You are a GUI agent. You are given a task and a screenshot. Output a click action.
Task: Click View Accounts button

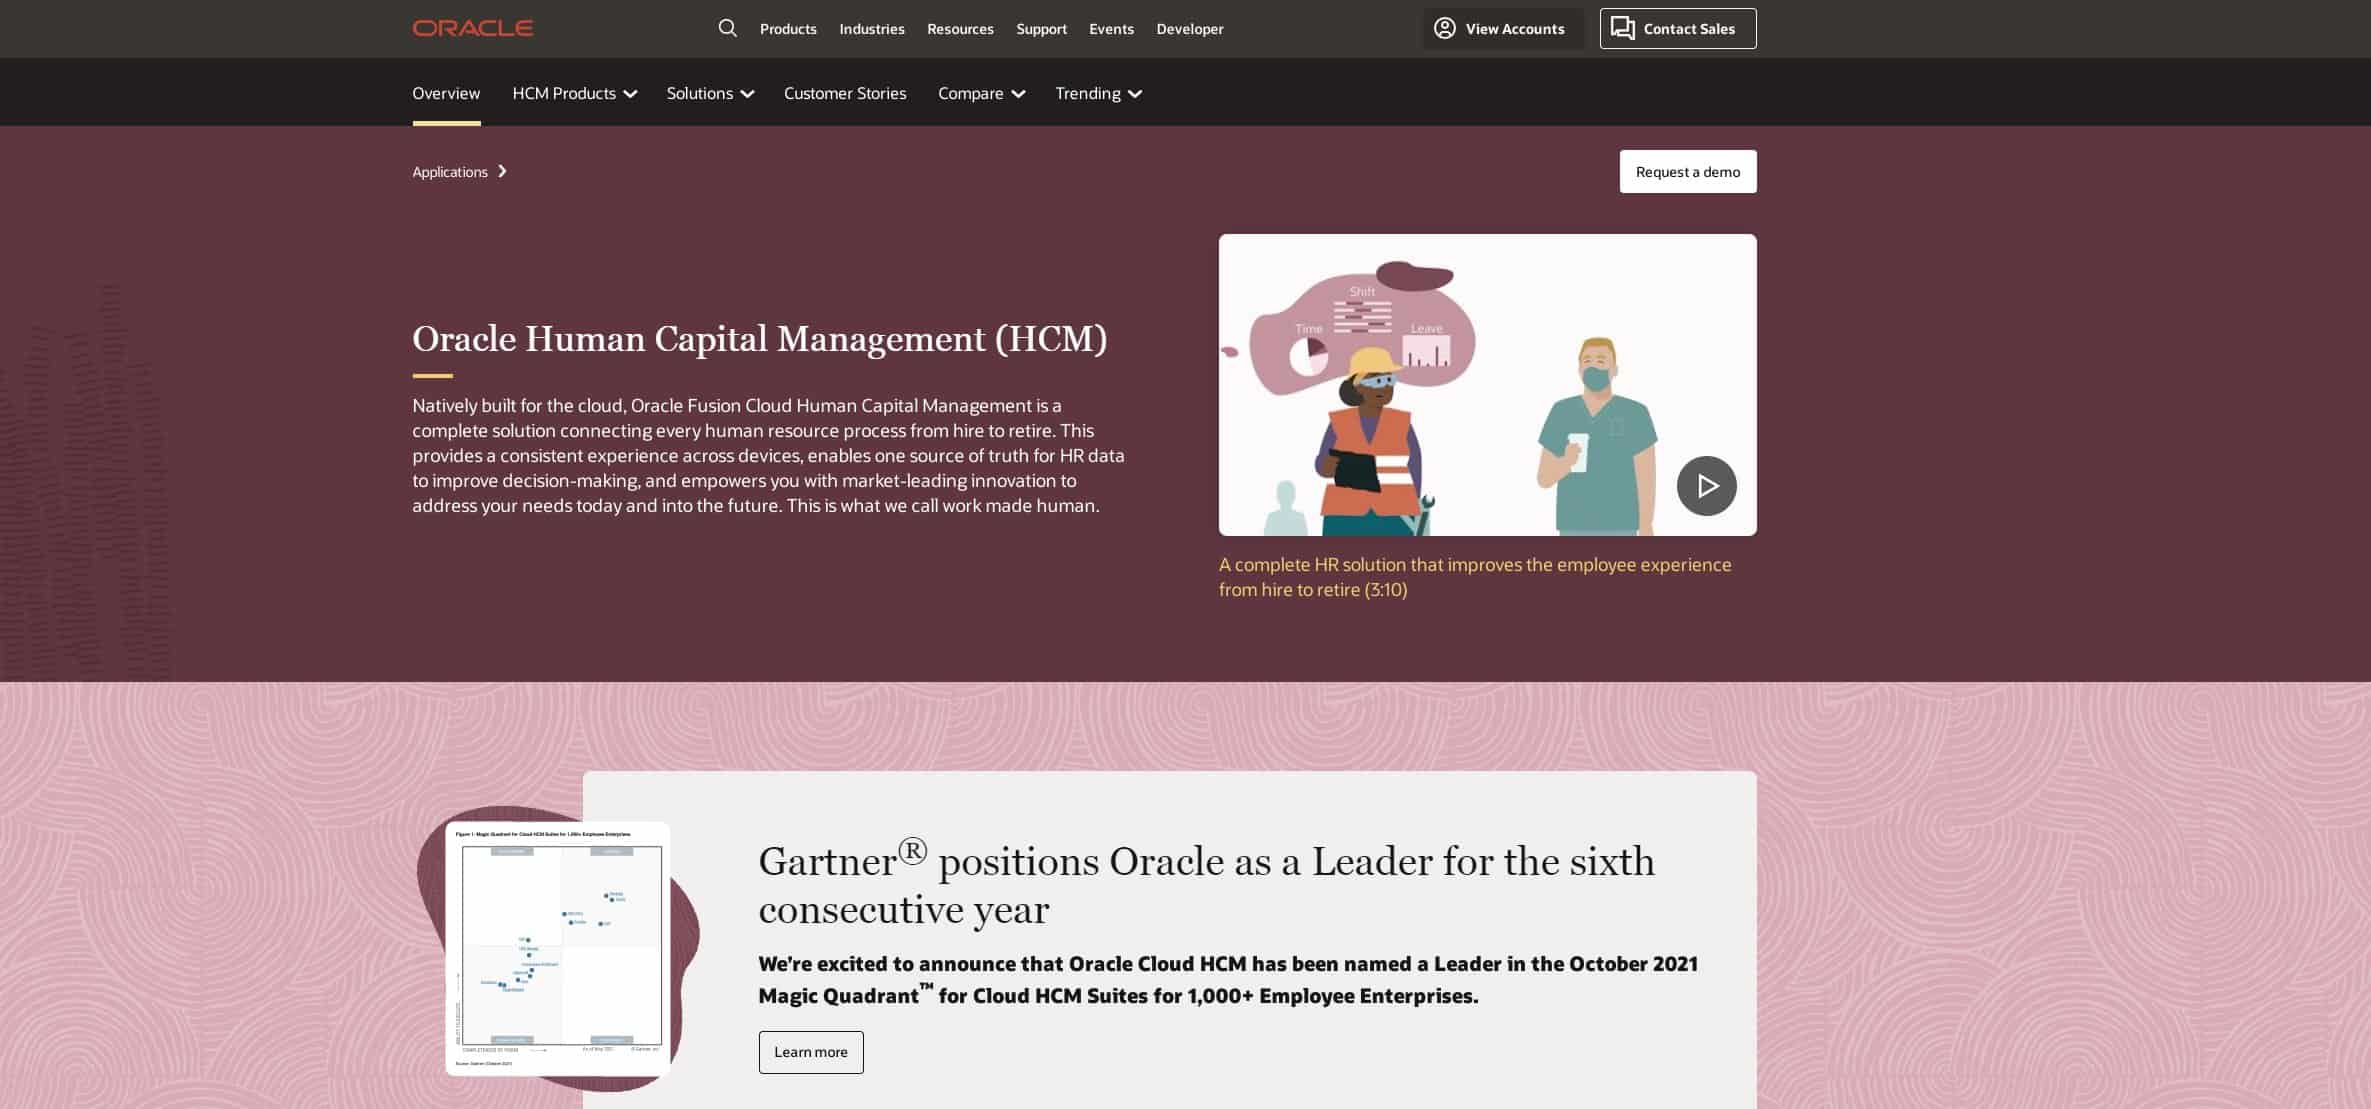(x=1503, y=29)
